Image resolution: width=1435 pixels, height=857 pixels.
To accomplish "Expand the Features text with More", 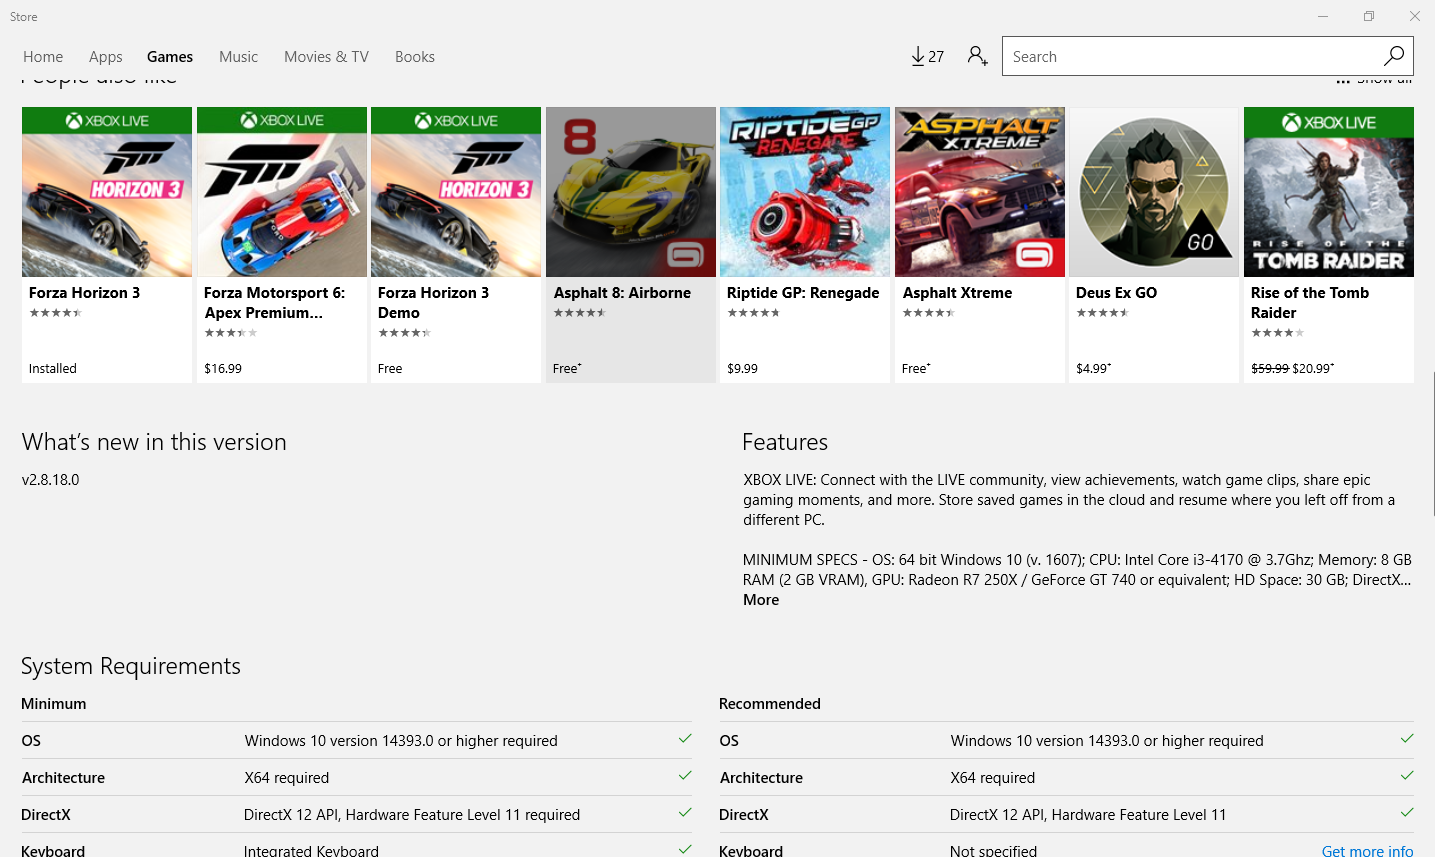I will tap(761, 600).
